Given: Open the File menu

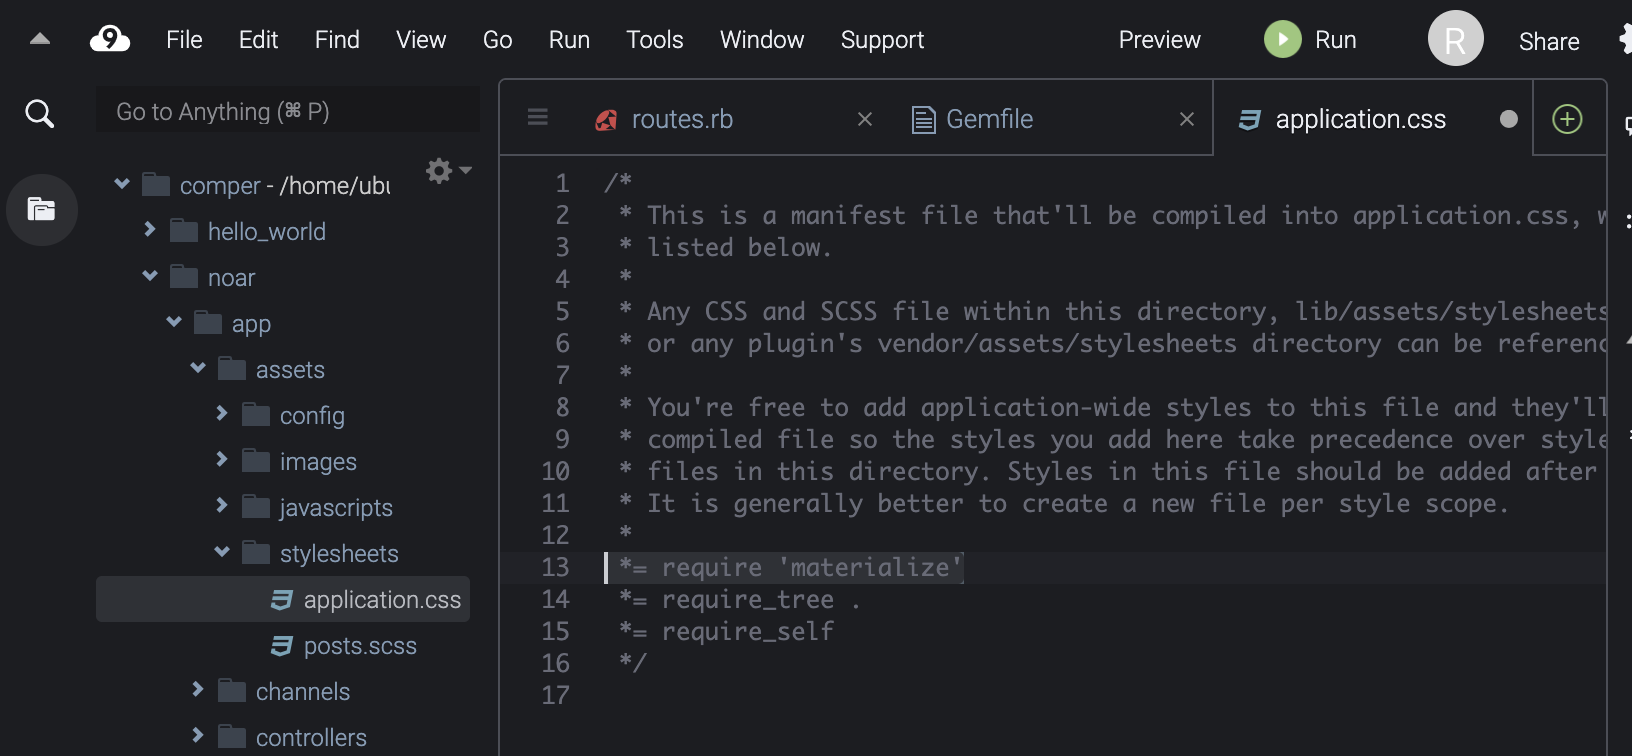Looking at the screenshot, I should [x=184, y=39].
